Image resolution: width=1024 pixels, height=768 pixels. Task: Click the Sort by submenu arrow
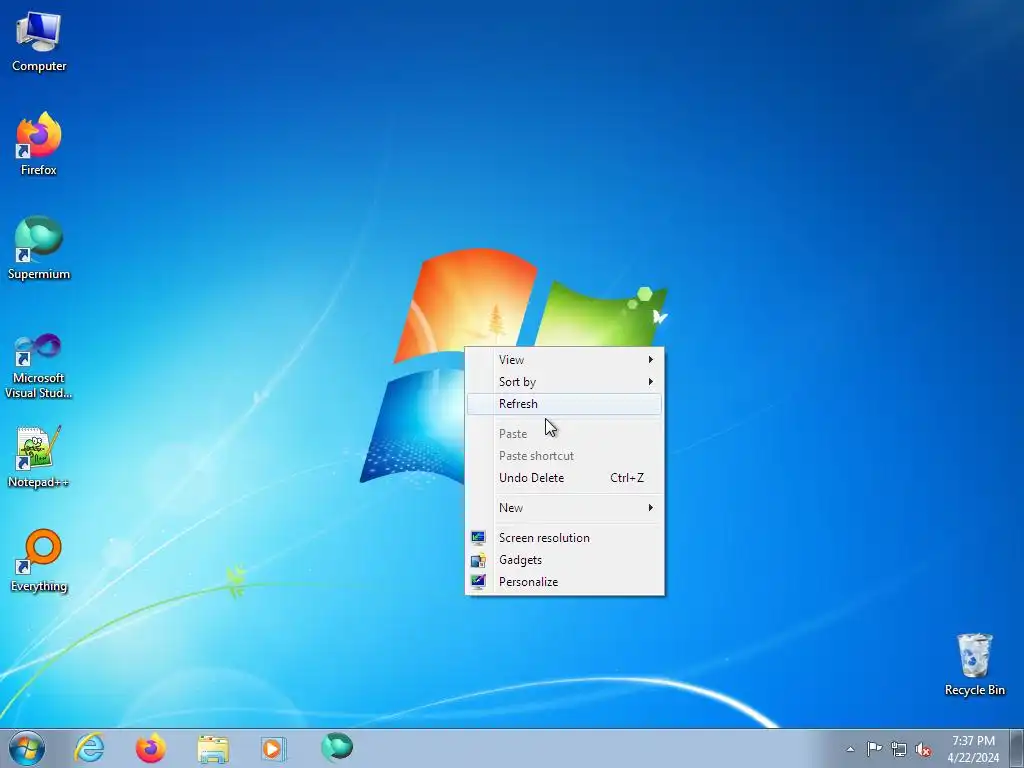coord(650,382)
